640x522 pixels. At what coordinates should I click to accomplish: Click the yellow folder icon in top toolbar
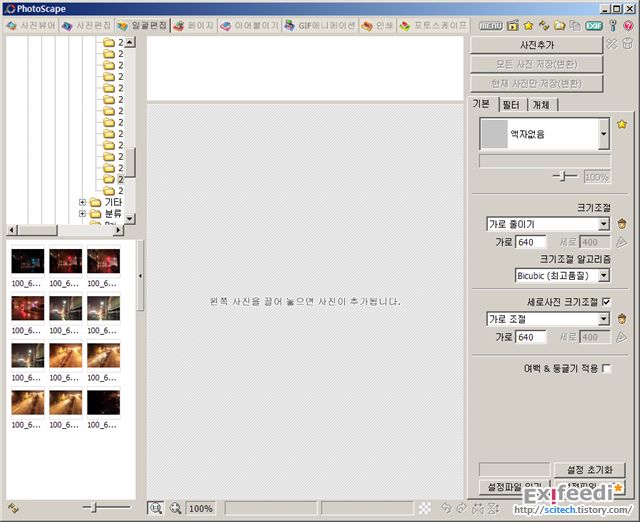[559, 26]
